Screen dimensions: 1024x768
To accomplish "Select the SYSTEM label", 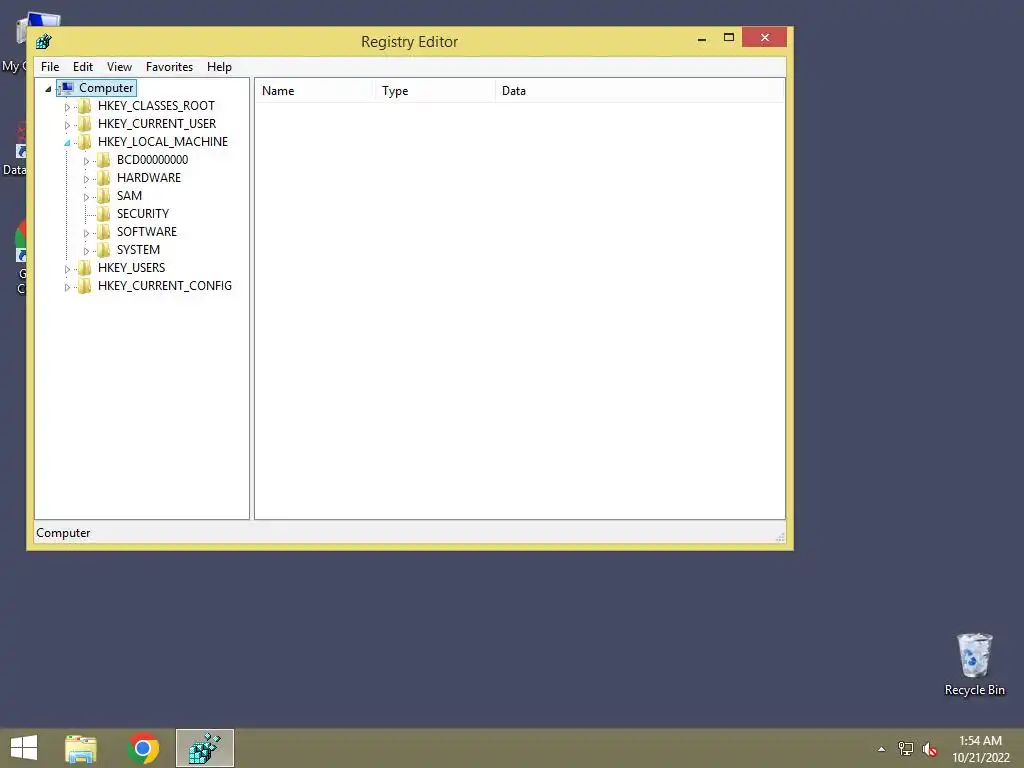I will pyautogui.click(x=138, y=249).
